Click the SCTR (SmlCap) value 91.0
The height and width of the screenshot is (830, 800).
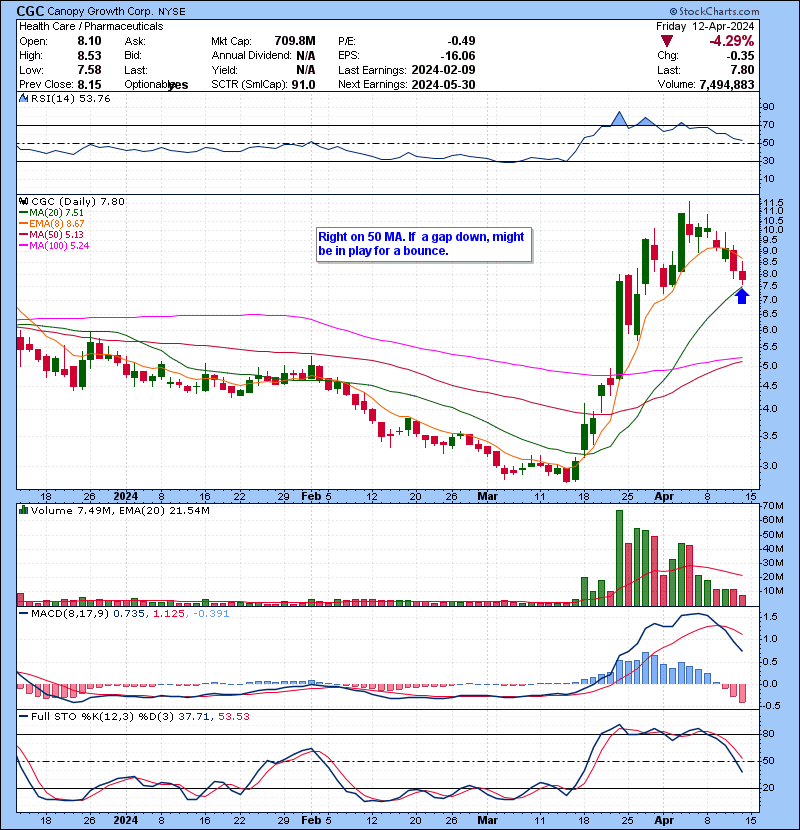point(303,85)
